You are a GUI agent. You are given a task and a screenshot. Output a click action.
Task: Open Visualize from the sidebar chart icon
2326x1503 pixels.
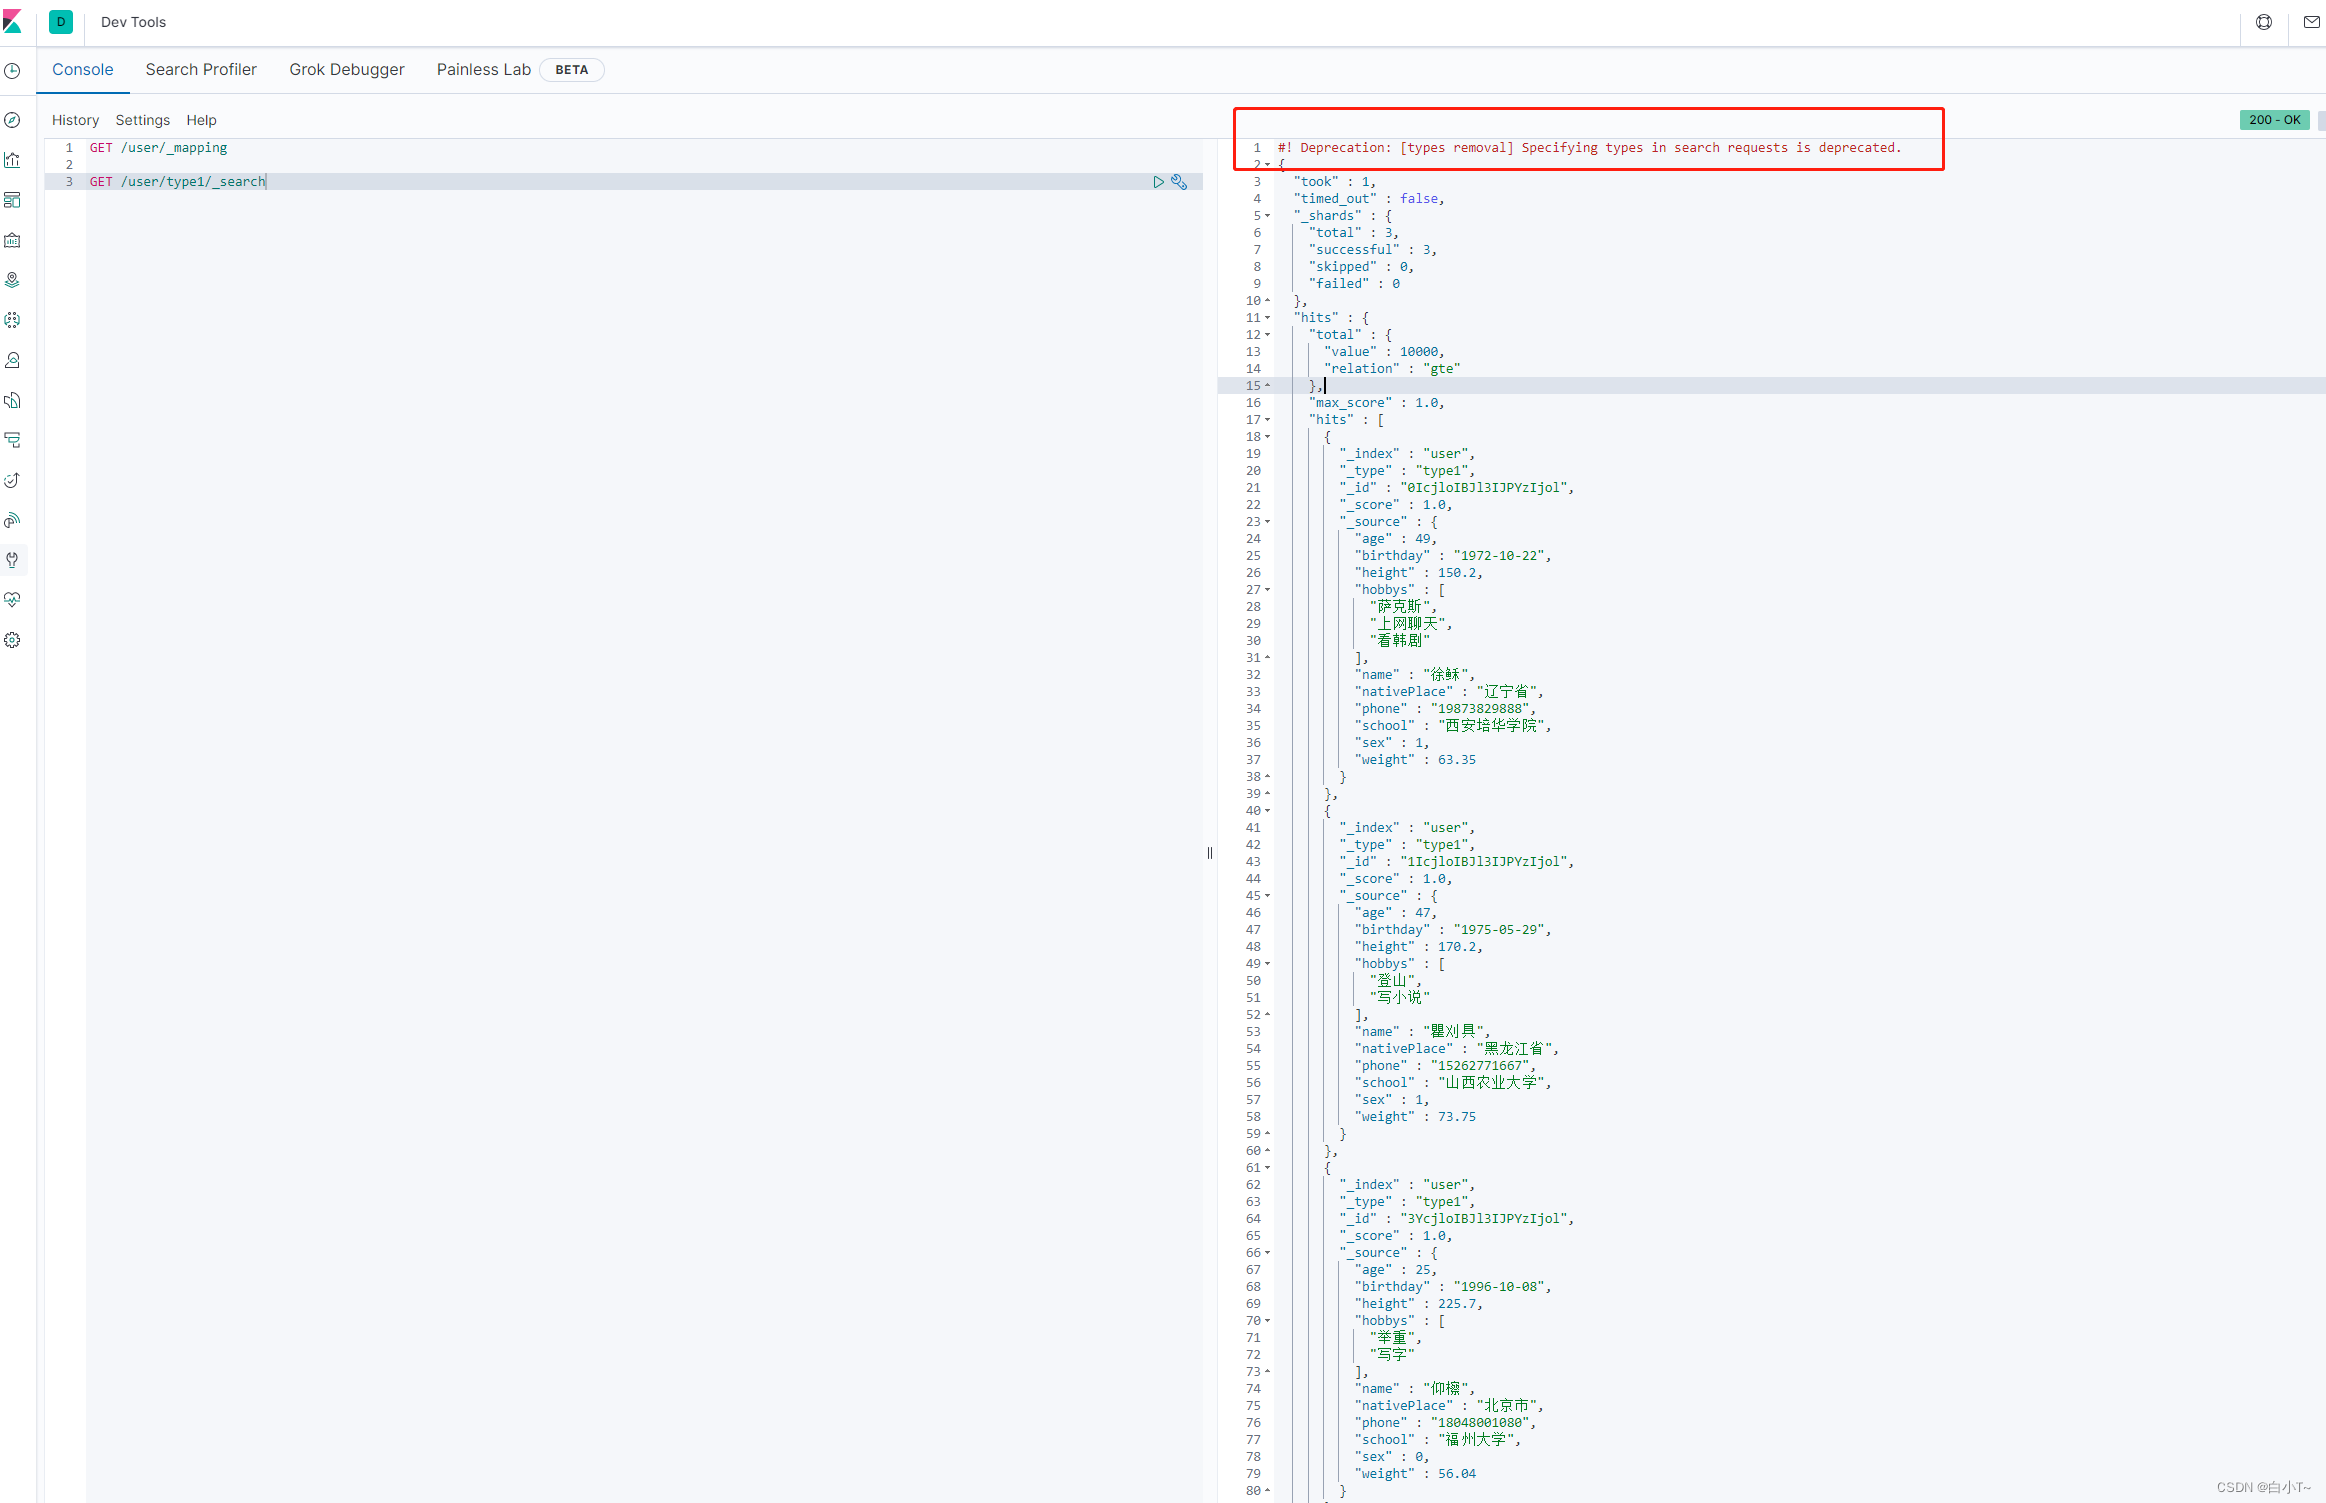[x=12, y=160]
